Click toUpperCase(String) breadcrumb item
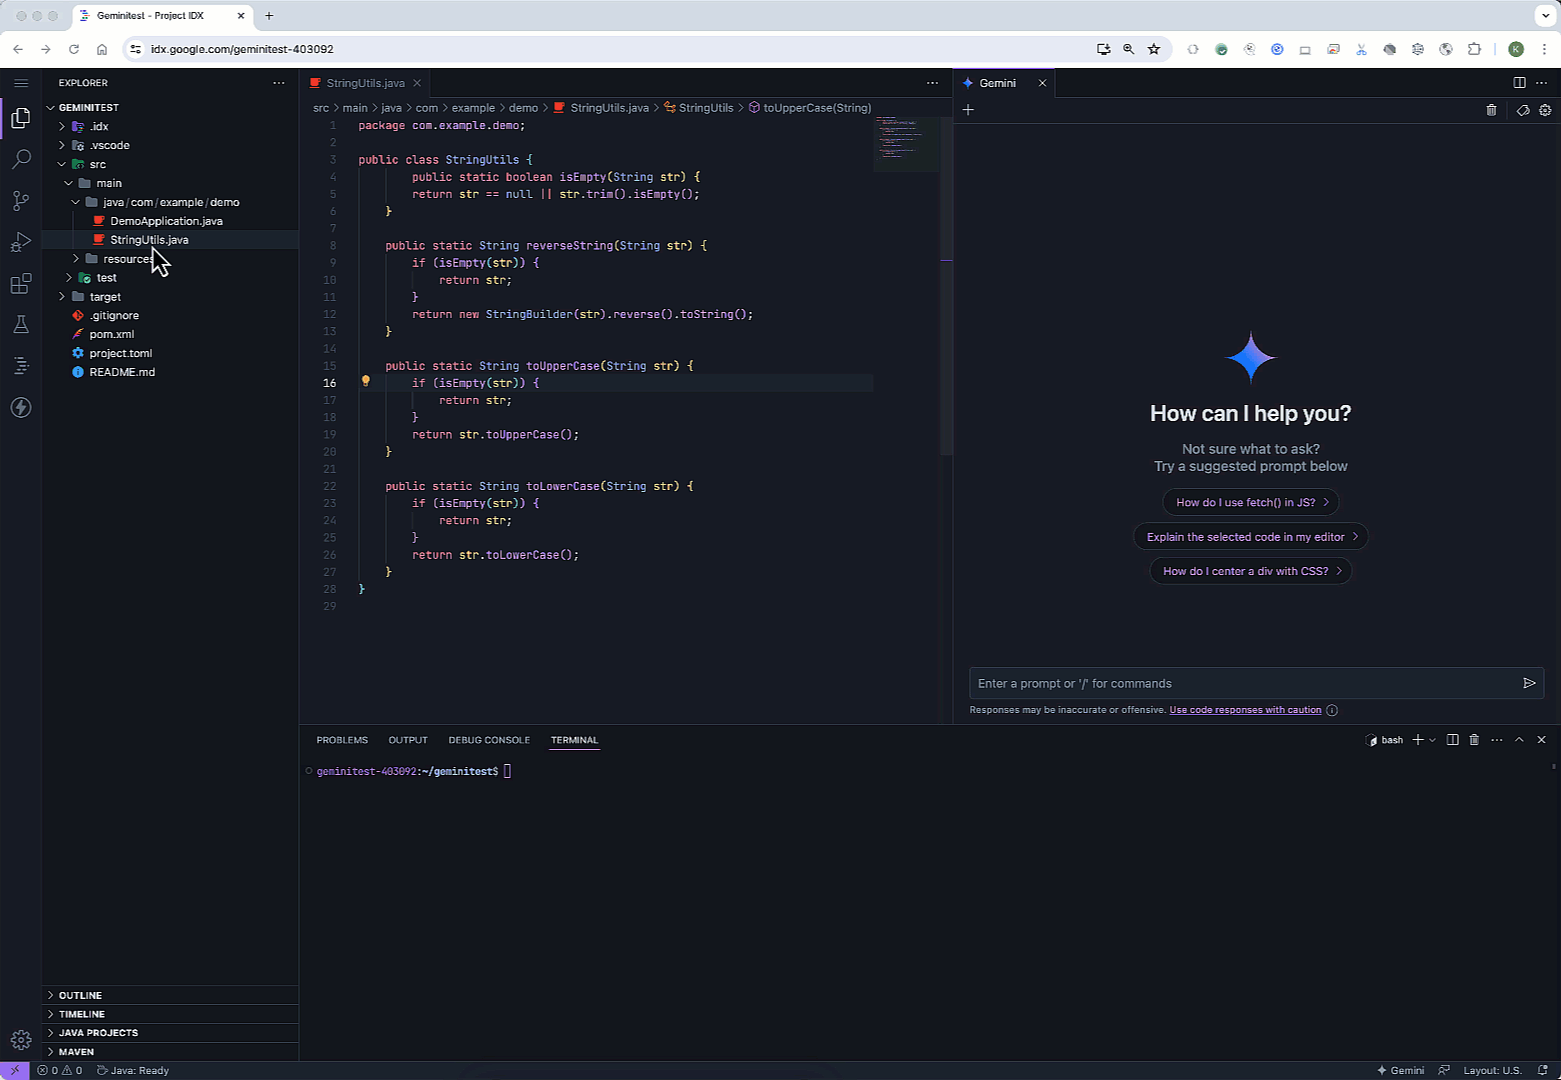Viewport: 1561px width, 1080px height. coord(810,108)
